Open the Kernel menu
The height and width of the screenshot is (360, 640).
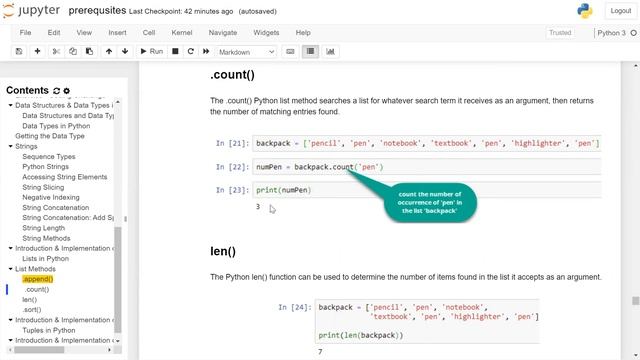(x=182, y=33)
